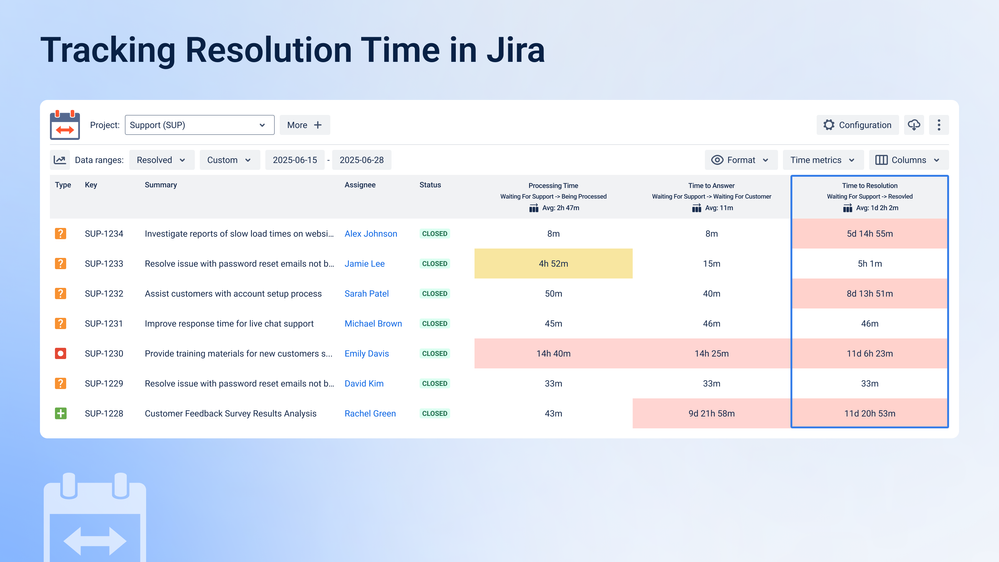Open assignee Emily Davis link

366,354
